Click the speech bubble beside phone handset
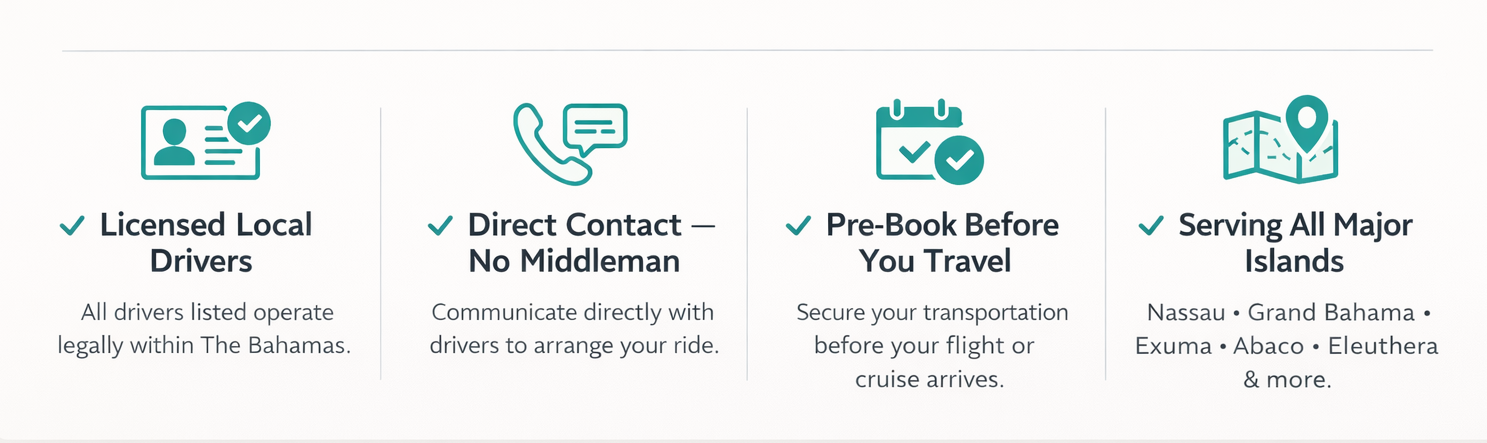This screenshot has width=1487, height=443. (x=595, y=127)
